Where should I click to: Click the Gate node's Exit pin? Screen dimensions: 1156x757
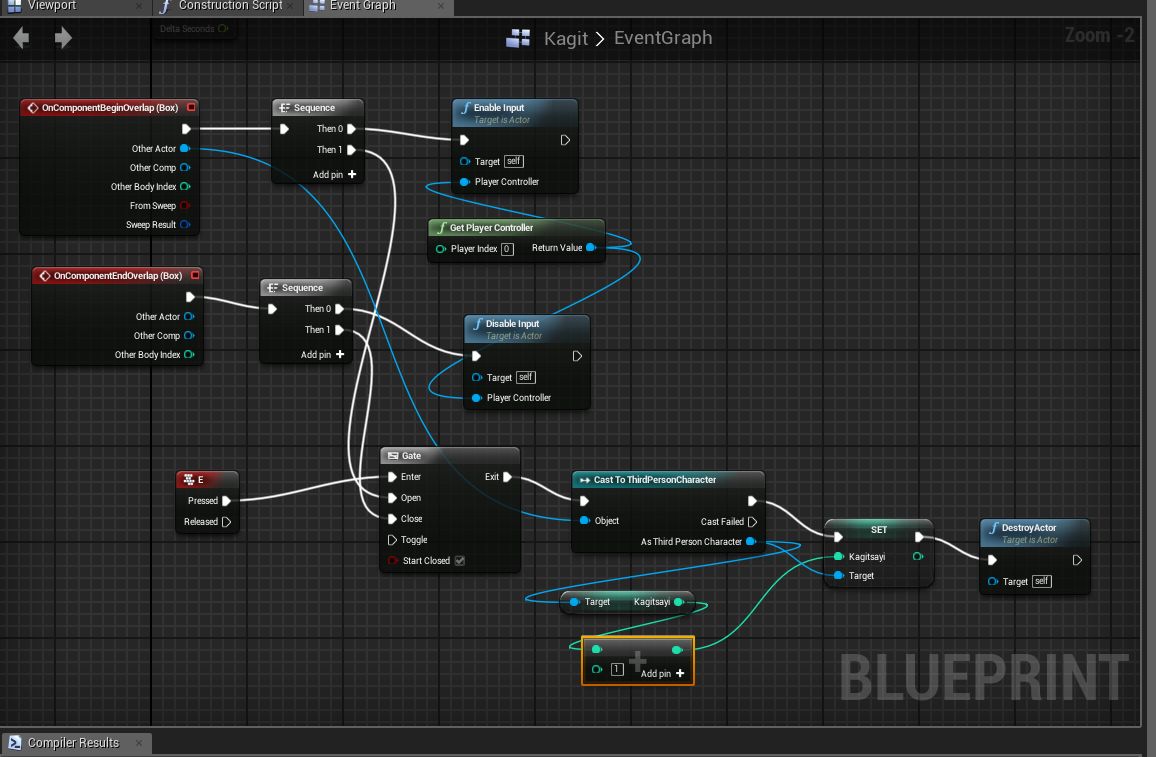click(507, 477)
